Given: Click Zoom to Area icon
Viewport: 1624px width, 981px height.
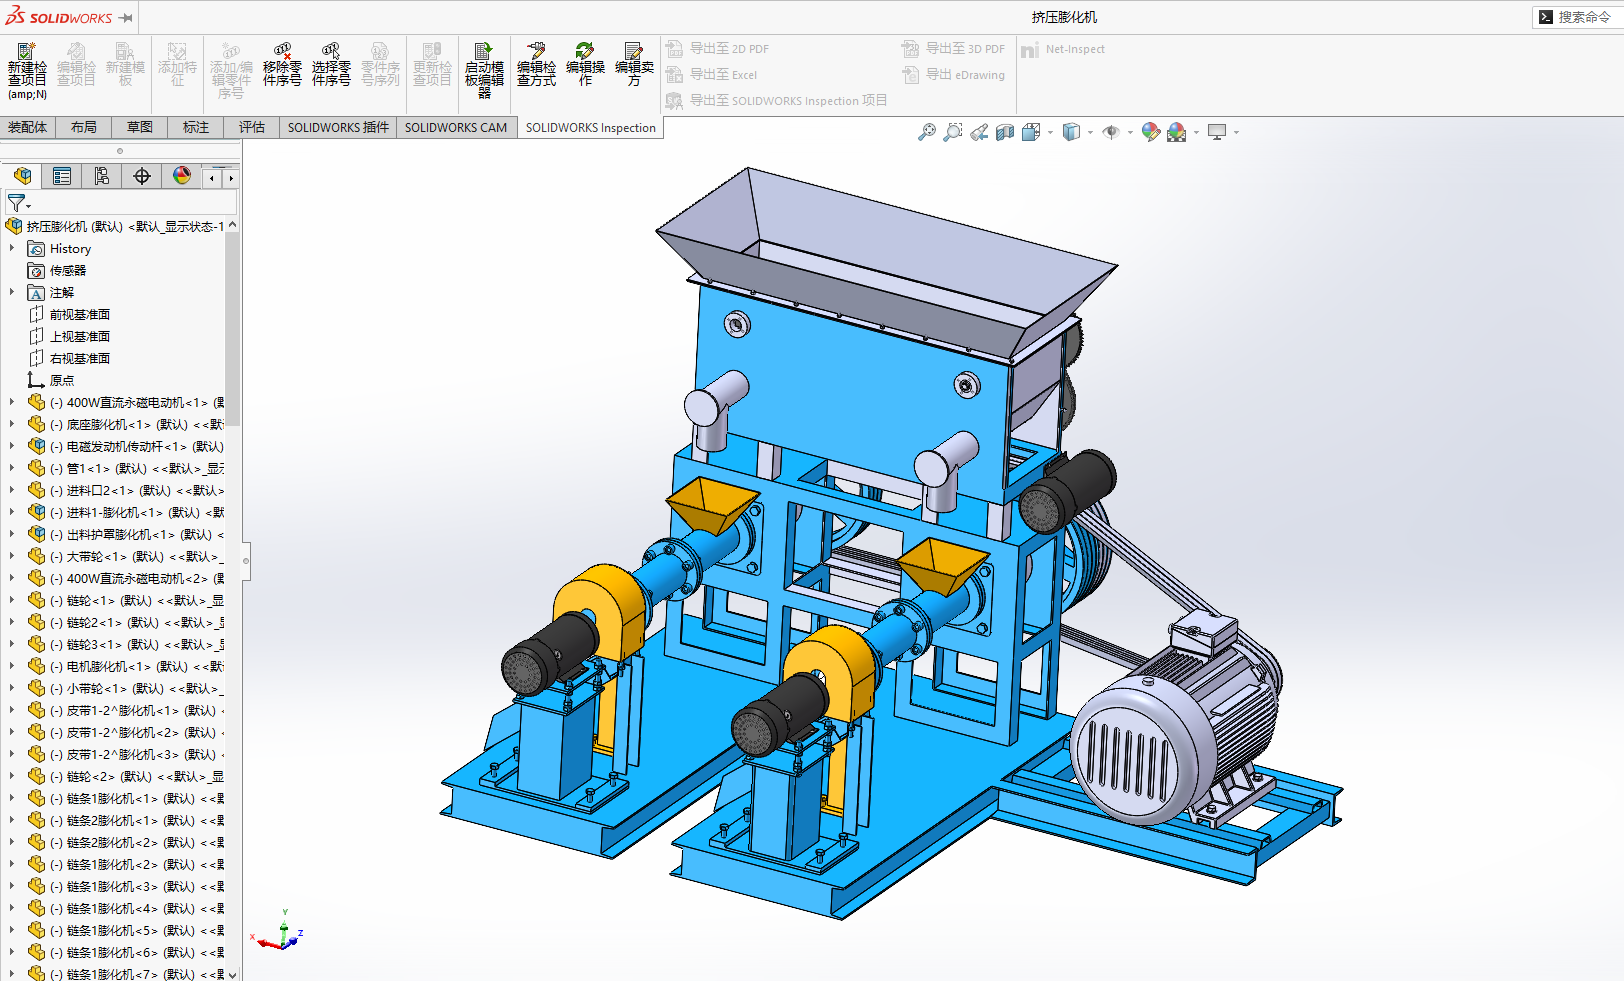Looking at the screenshot, I should pos(953,132).
